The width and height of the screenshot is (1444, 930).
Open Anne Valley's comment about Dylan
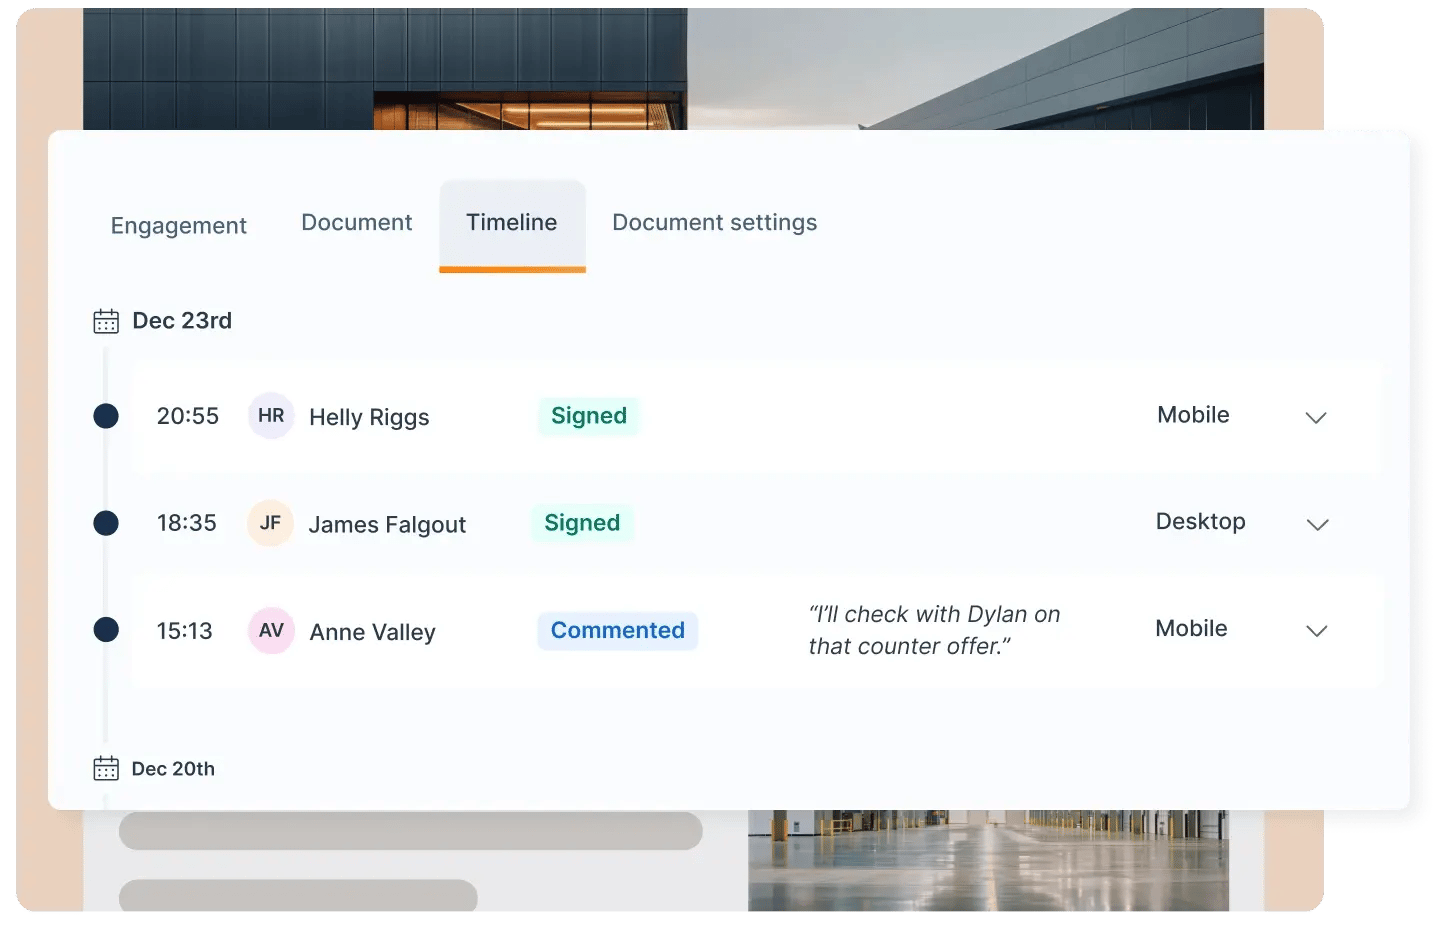(x=935, y=630)
